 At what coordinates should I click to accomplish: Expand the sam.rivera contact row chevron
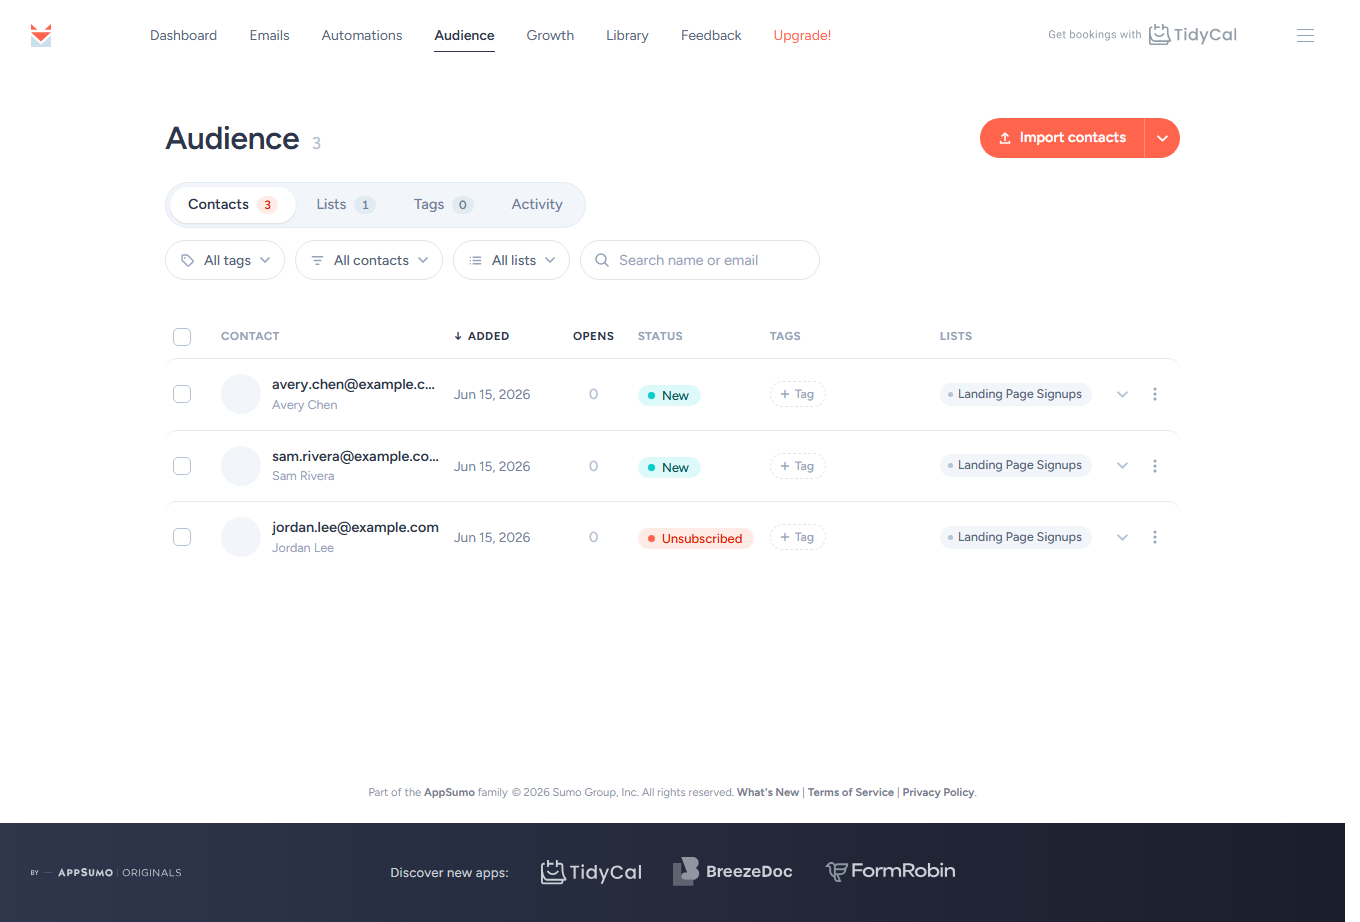(1122, 466)
